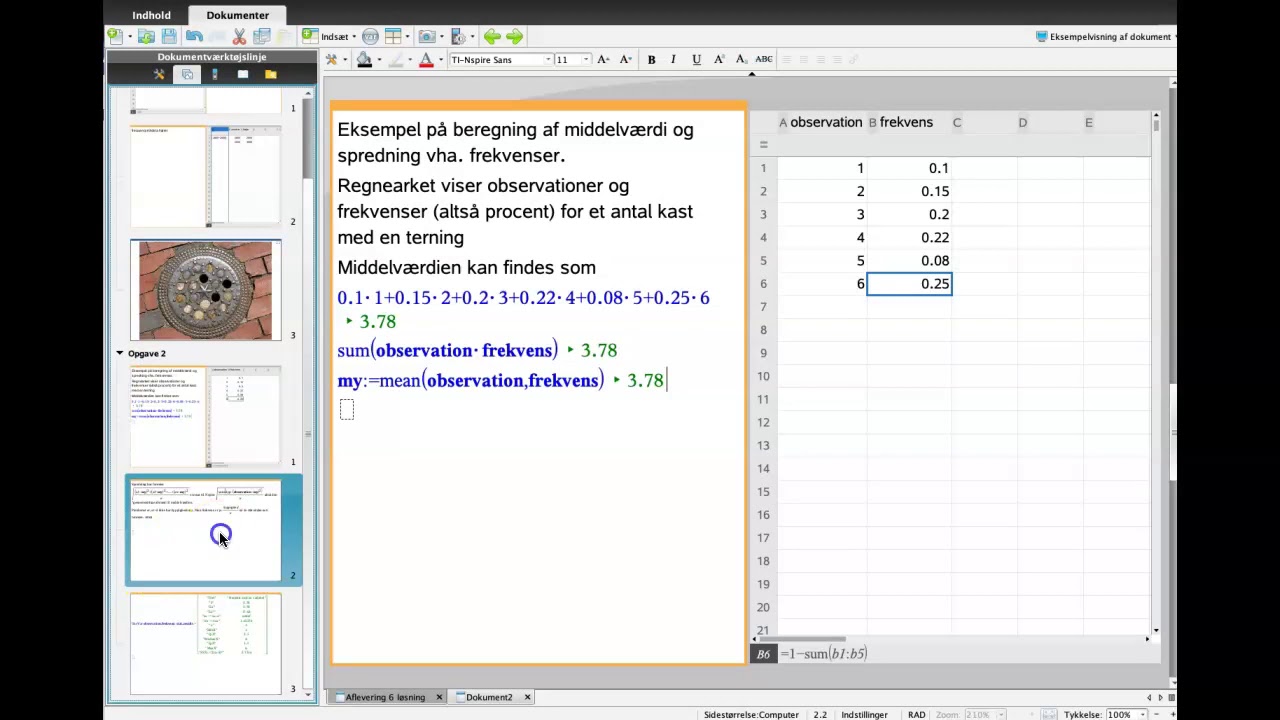Open the red text color swatch

pyautogui.click(x=426, y=60)
